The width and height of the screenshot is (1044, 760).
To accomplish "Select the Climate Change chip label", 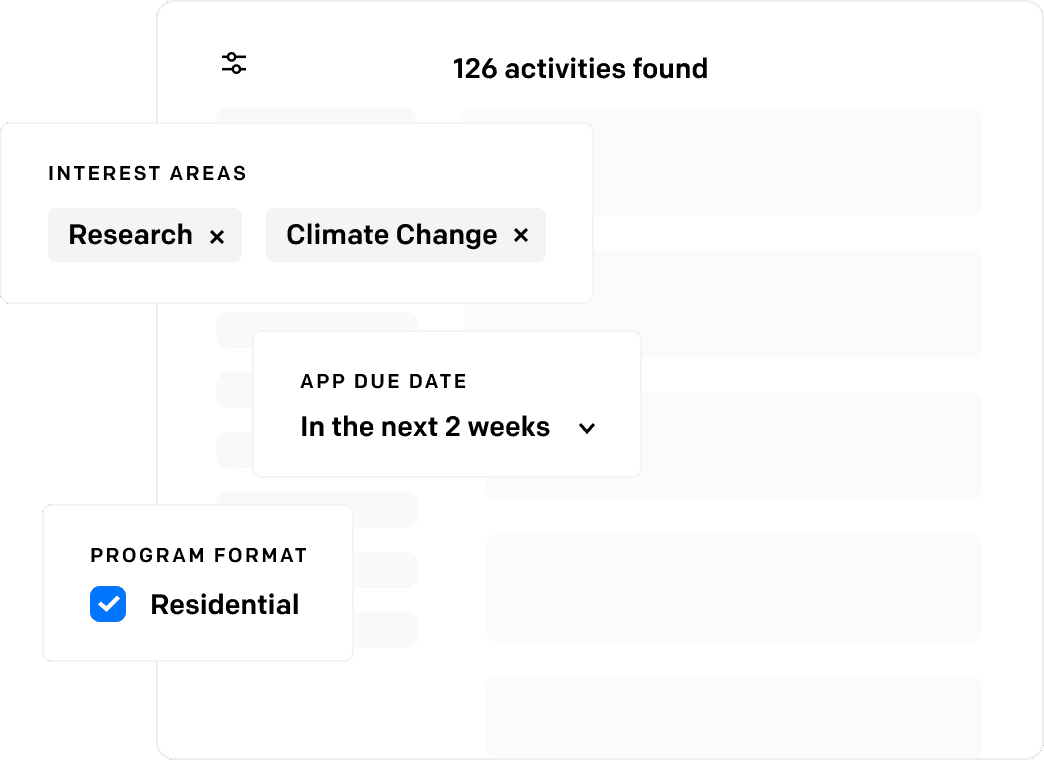I will pos(392,234).
